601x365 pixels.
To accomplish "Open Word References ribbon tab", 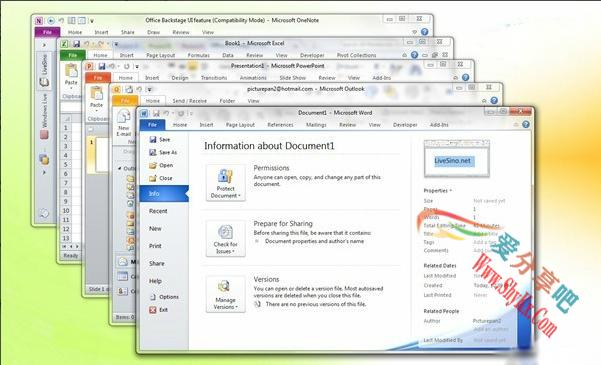I will tap(280, 125).
